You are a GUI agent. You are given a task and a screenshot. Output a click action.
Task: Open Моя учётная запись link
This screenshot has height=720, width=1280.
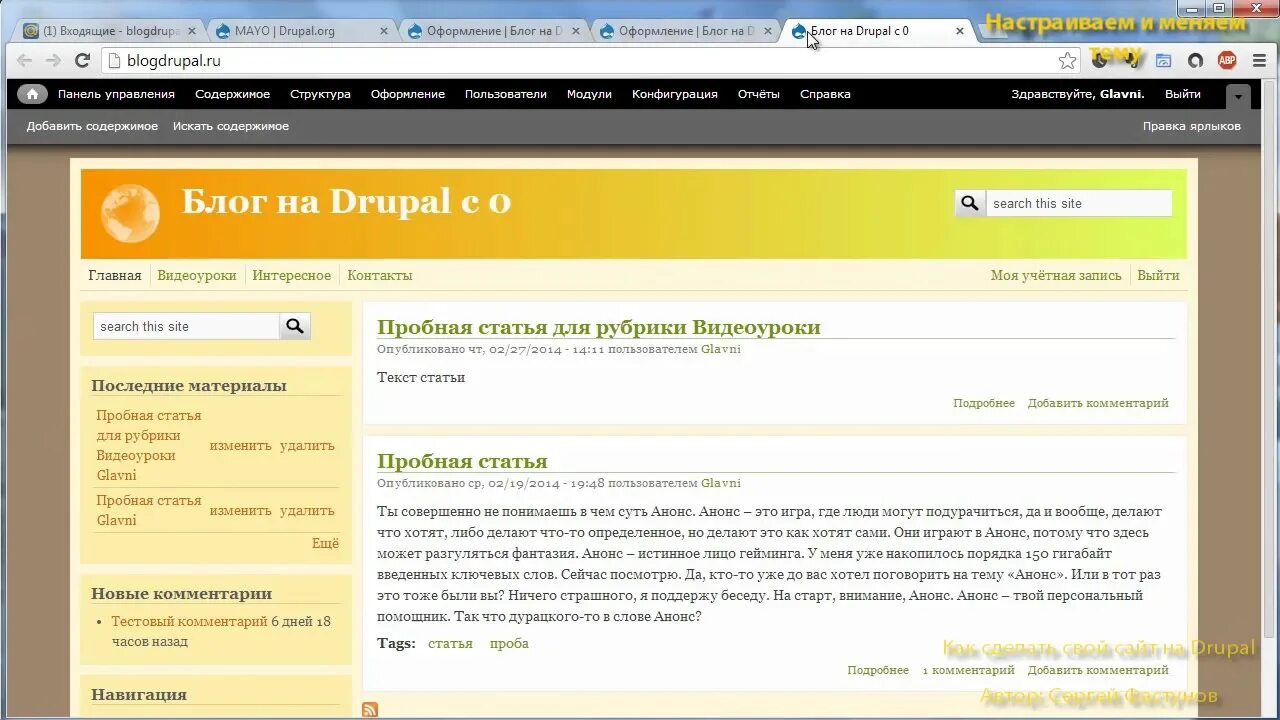click(x=1056, y=275)
